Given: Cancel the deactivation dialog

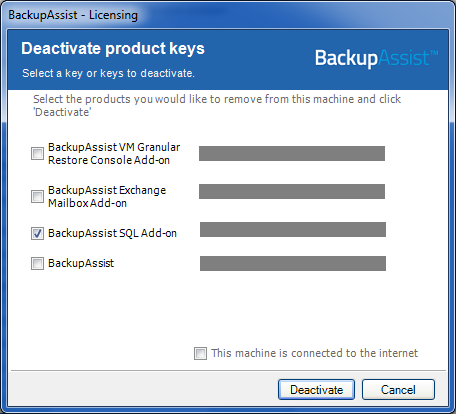Looking at the screenshot, I should [398, 389].
